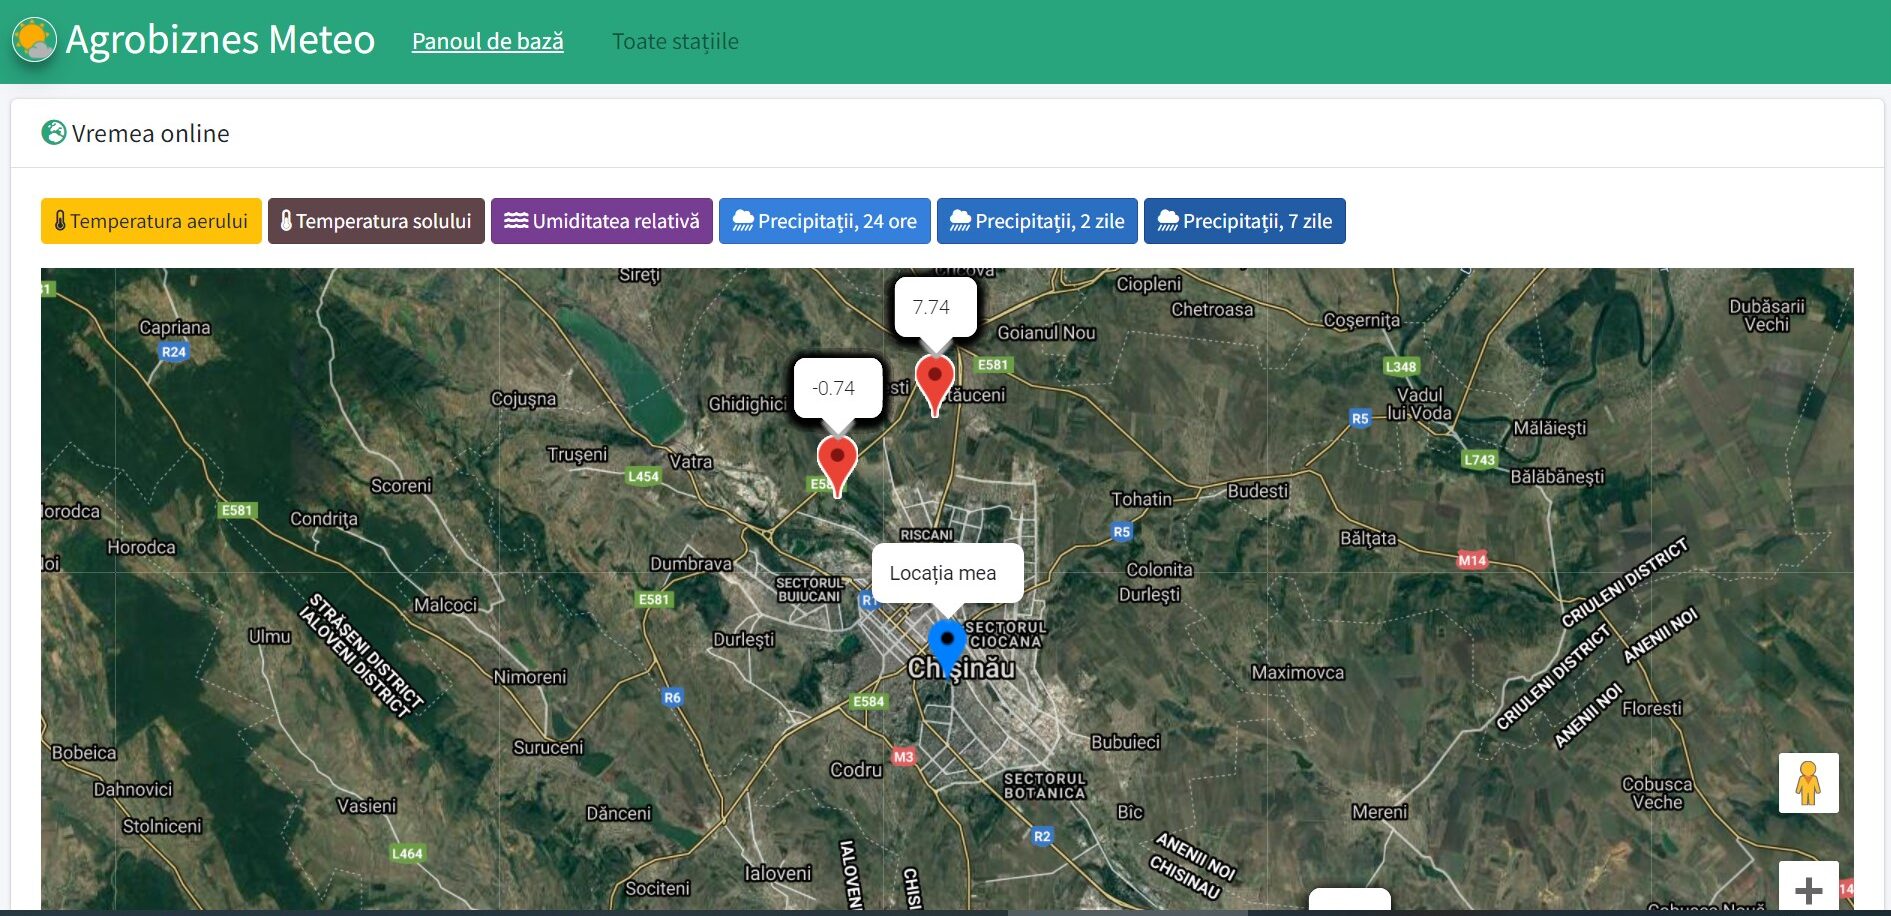Viewport: 1891px width, 916px height.
Task: Click the Cojușna label on map
Action: 523,399
